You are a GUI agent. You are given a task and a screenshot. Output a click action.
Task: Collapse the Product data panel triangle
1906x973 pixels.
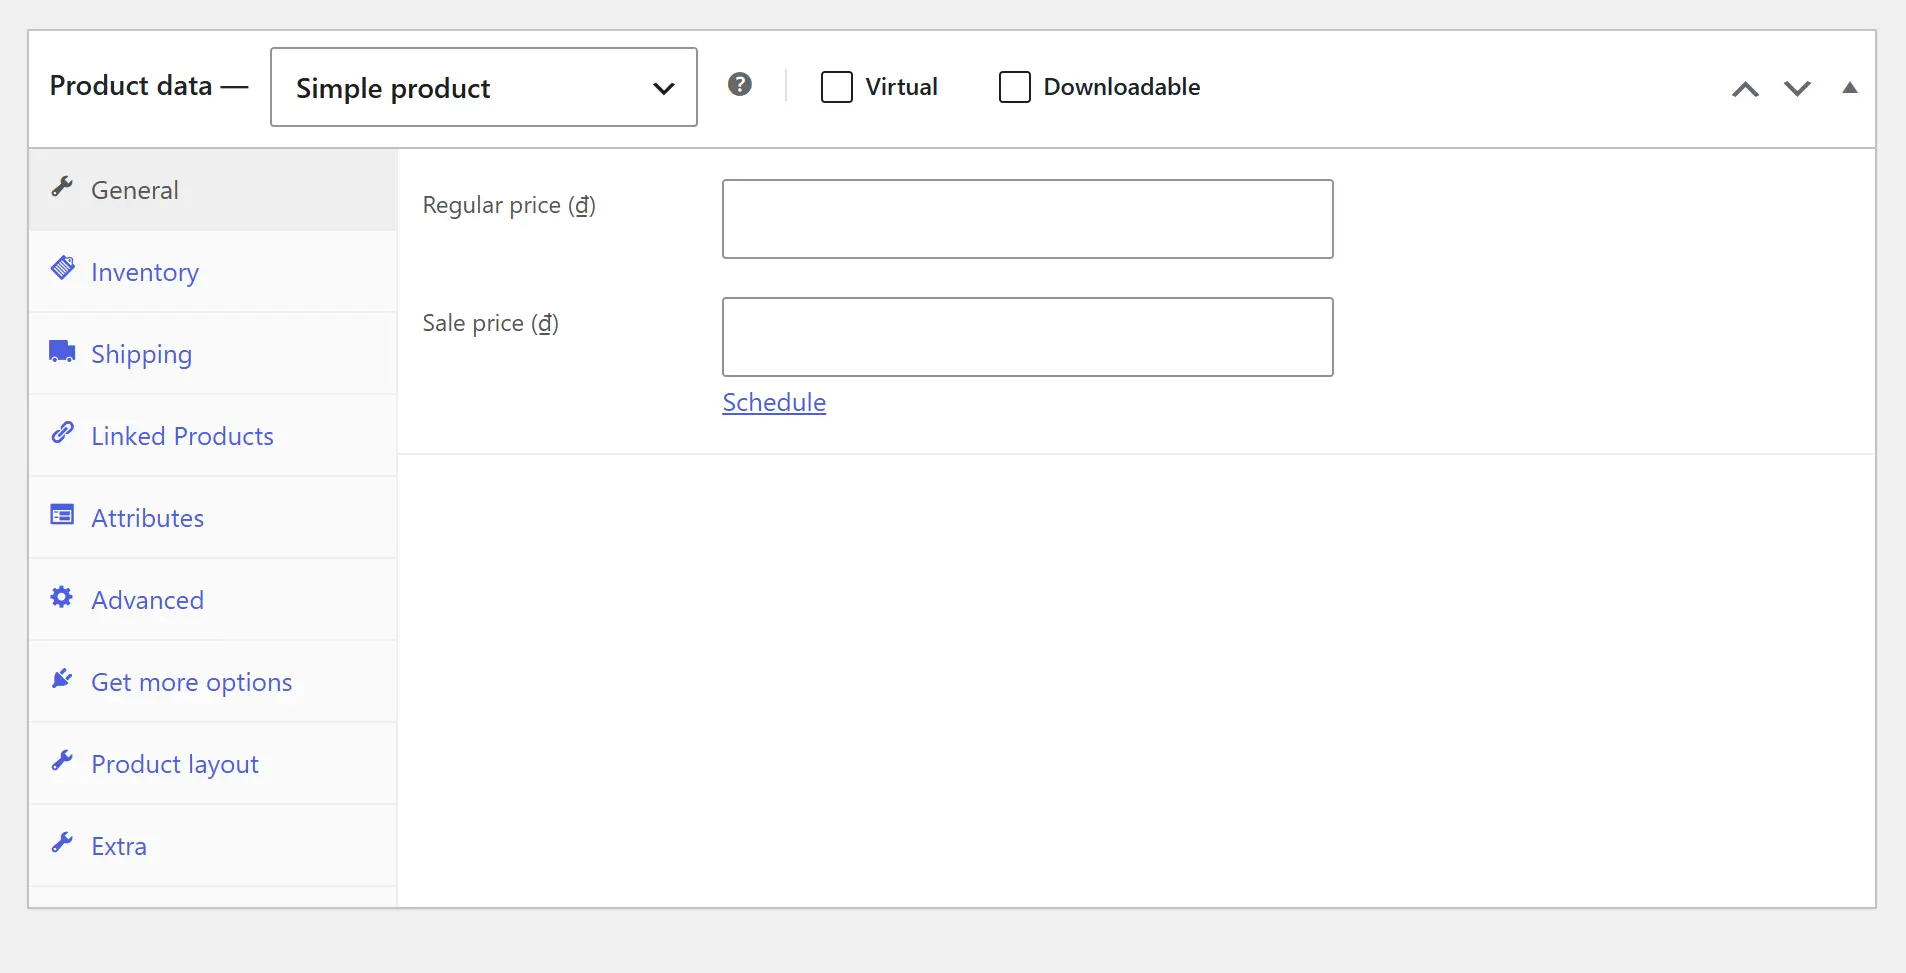1850,88
